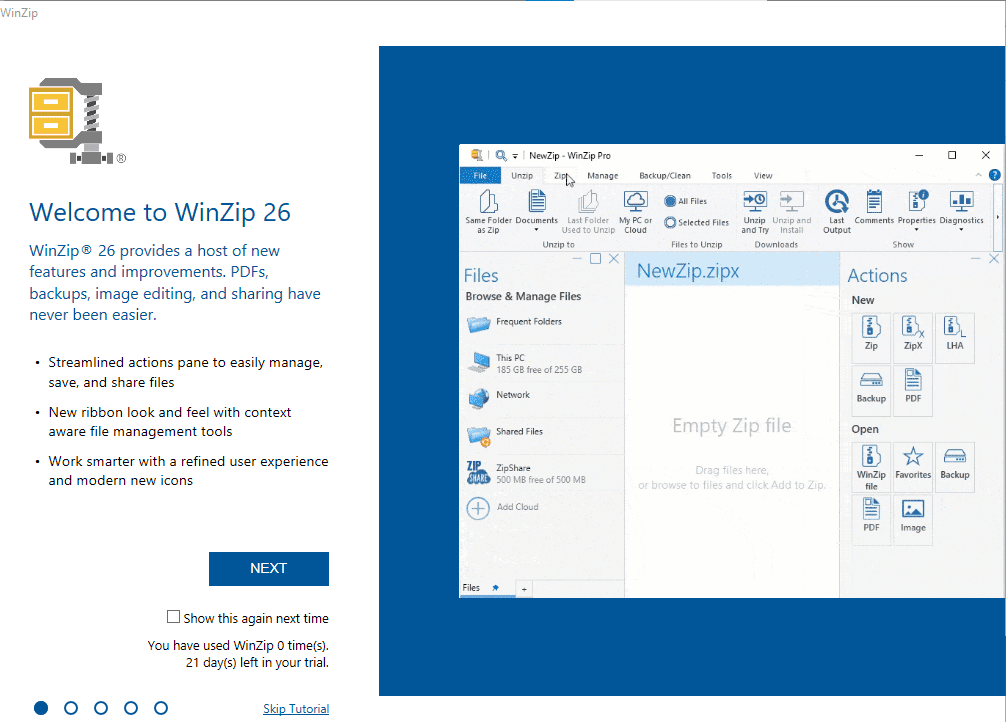This screenshot has height=722, width=1006.
Task: Go to the second tutorial page dot
Action: click(71, 708)
